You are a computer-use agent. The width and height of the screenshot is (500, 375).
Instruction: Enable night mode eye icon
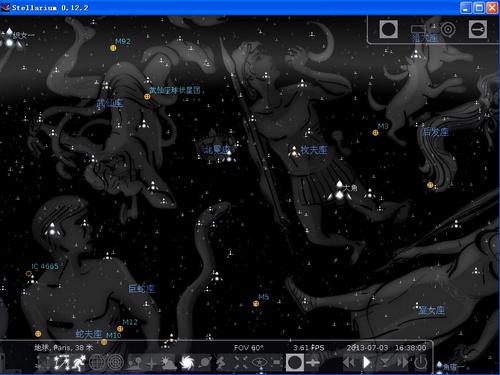coord(259,363)
